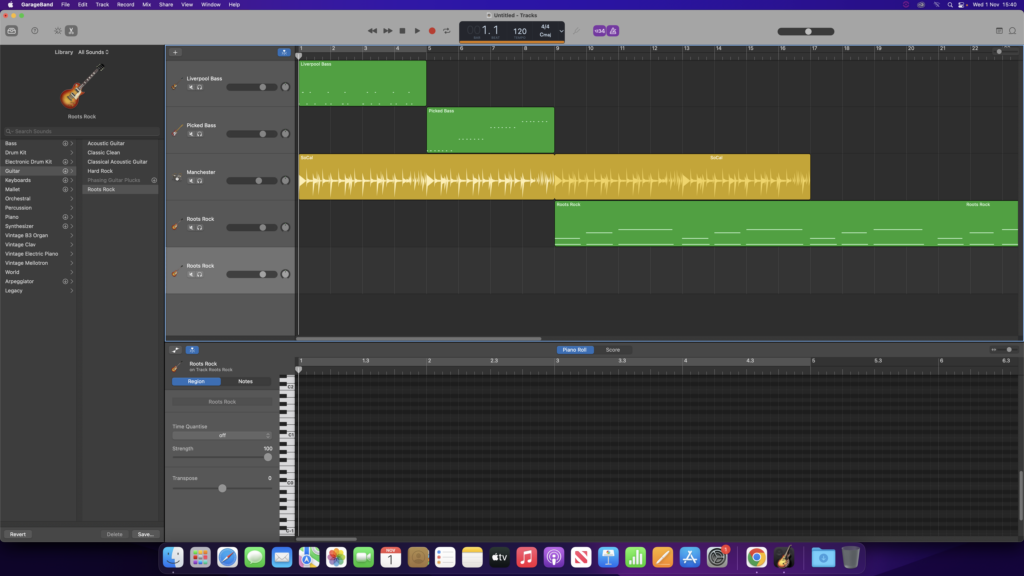Select the Picked Bass track instrument icon
Image resolution: width=1024 pixels, height=576 pixels.
176,131
